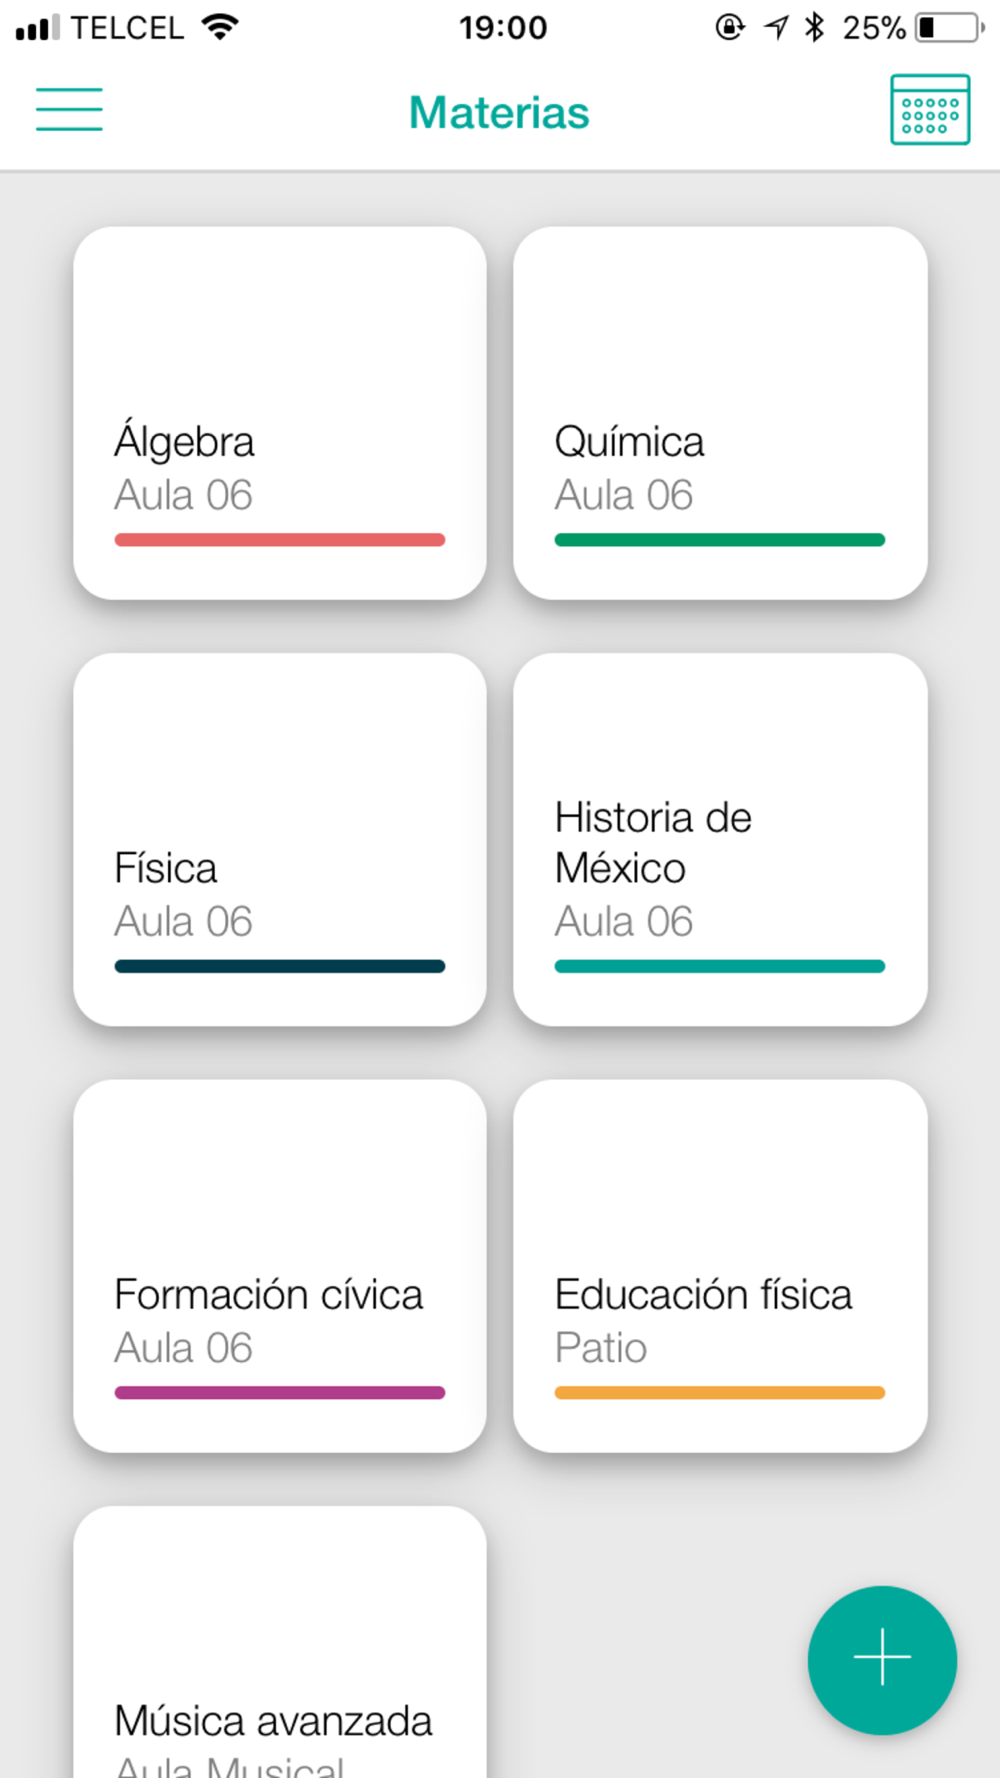Click the green color bar under Química
Viewport: 1000px width, 1778px height.
click(720, 540)
